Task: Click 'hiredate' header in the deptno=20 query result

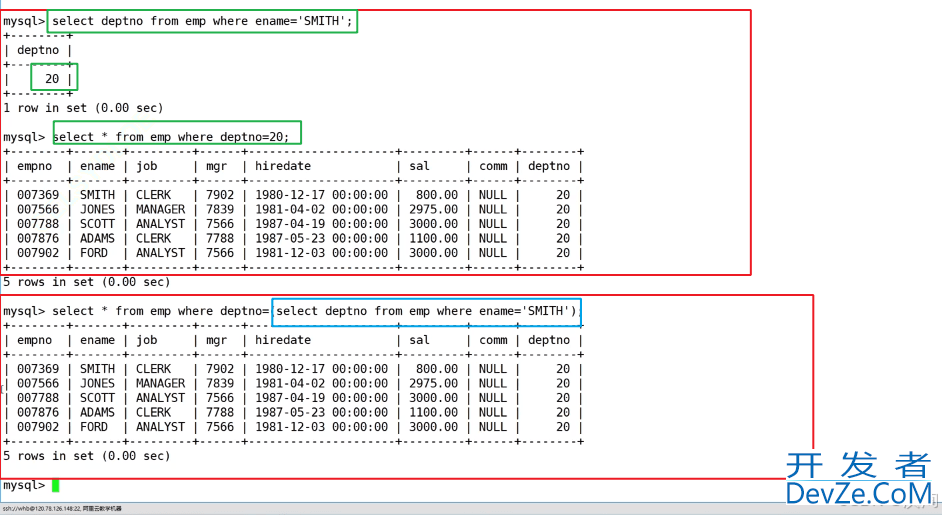Action: [x=283, y=166]
